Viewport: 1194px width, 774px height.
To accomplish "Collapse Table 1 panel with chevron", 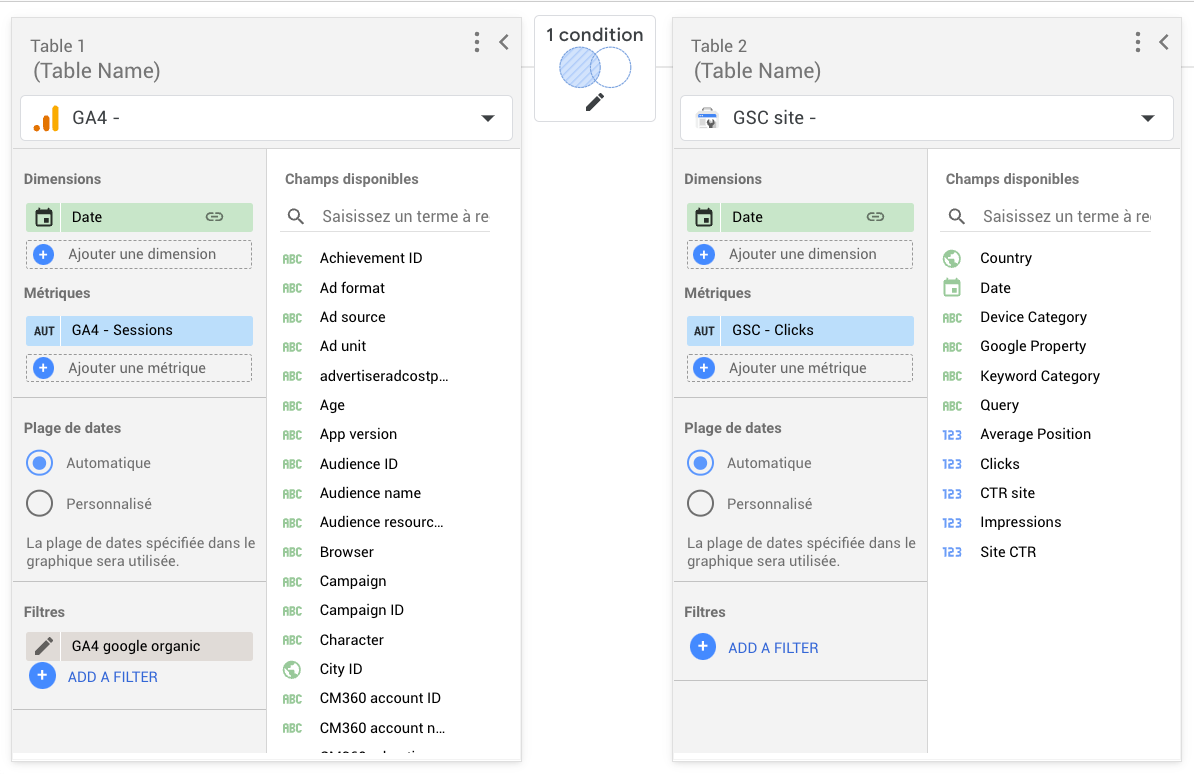I will [503, 42].
